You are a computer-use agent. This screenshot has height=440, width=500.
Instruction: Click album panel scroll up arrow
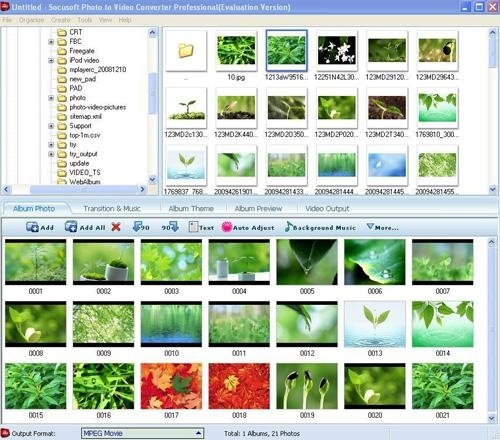pyautogui.click(x=492, y=242)
